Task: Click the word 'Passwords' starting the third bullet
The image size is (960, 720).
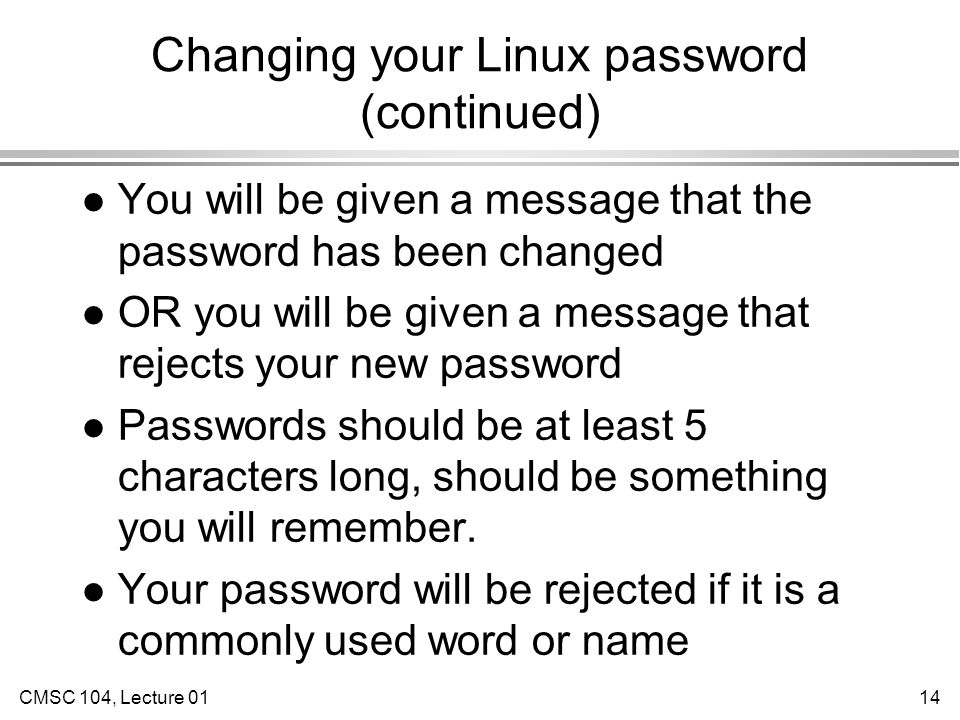Action: pyautogui.click(x=222, y=425)
